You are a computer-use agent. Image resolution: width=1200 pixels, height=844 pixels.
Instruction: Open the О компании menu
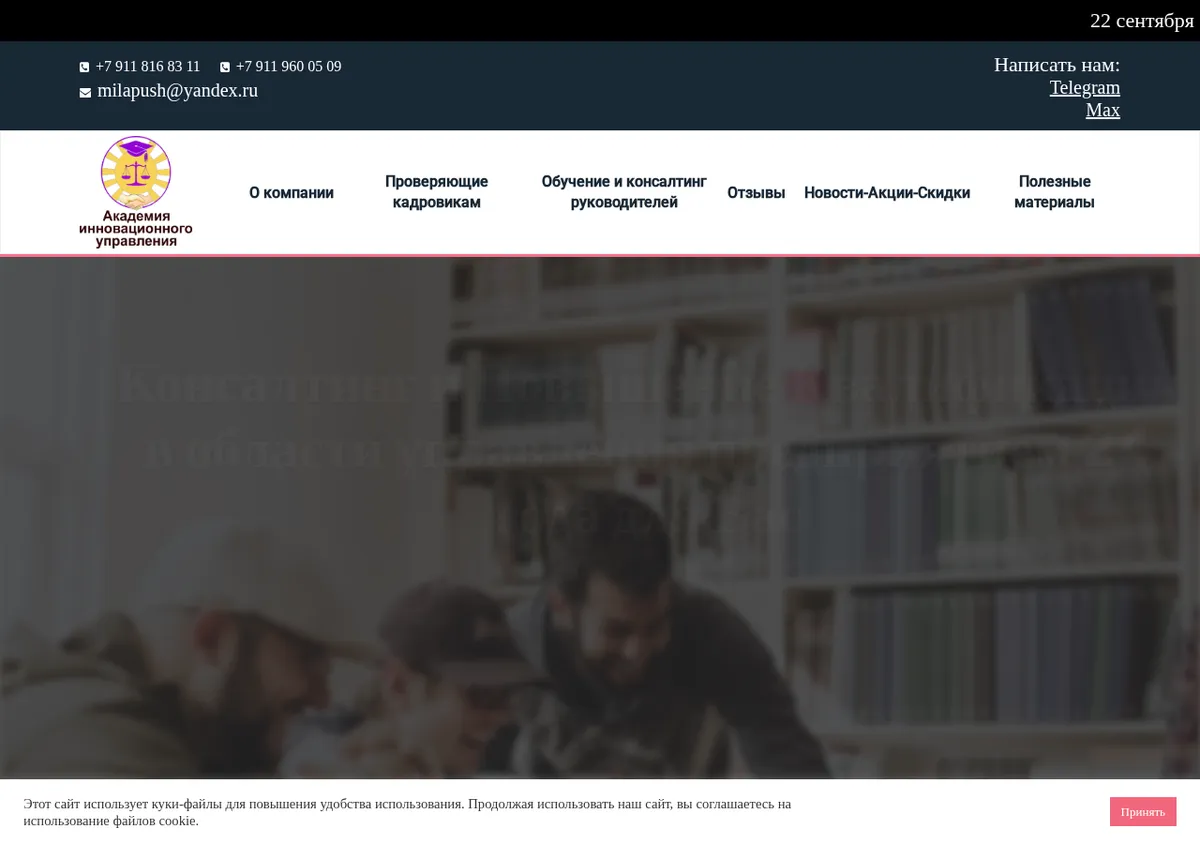pos(291,193)
